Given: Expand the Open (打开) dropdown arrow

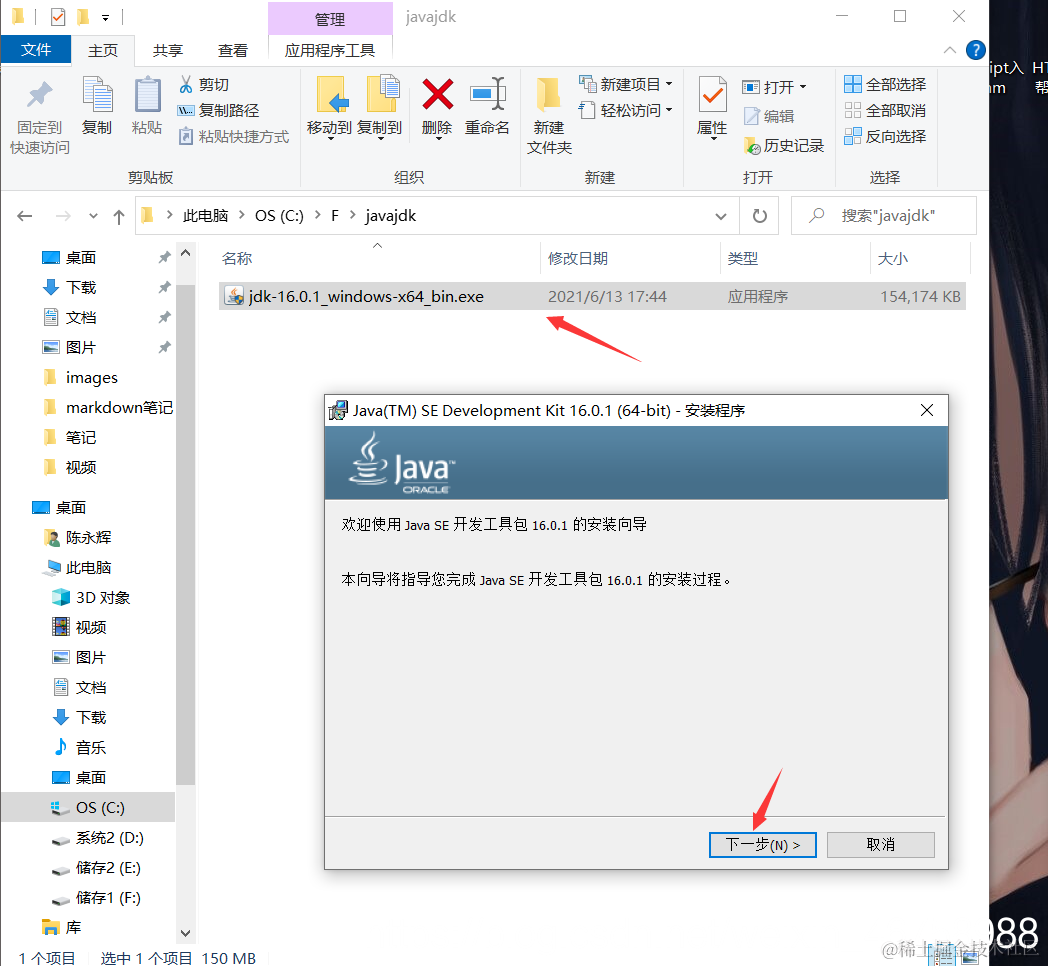Looking at the screenshot, I should click(x=803, y=87).
